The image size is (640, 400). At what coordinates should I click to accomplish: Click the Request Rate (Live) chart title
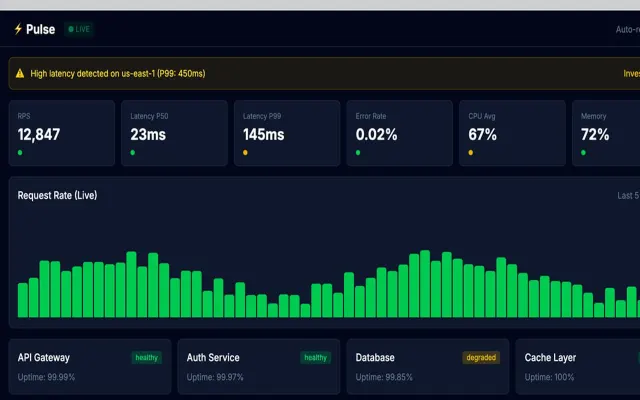57,196
